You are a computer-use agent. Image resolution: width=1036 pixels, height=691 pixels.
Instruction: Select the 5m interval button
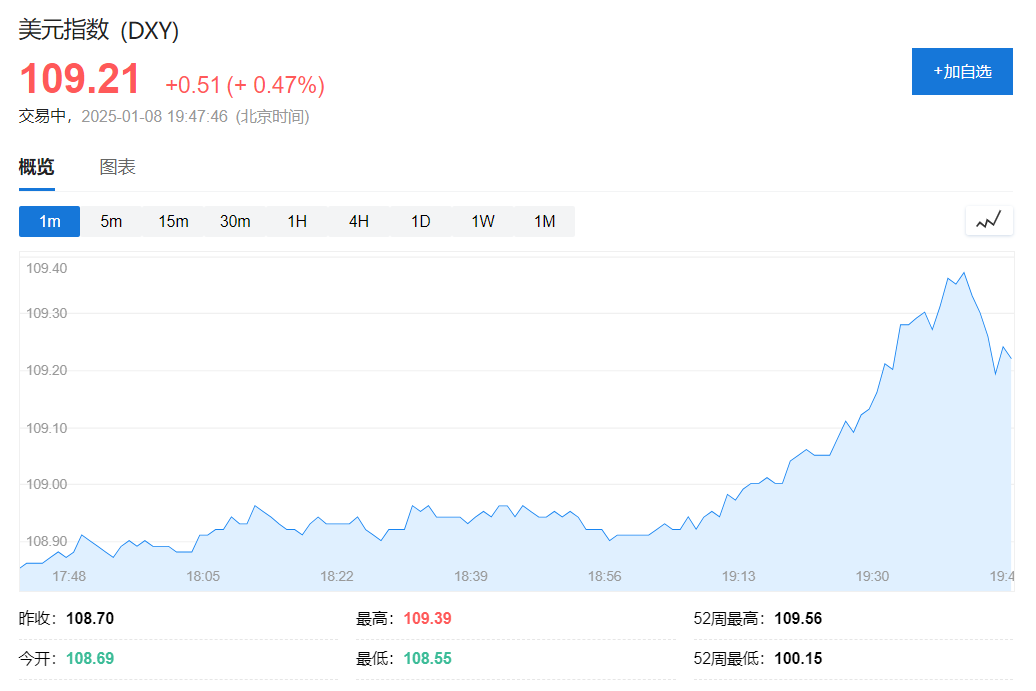click(111, 221)
